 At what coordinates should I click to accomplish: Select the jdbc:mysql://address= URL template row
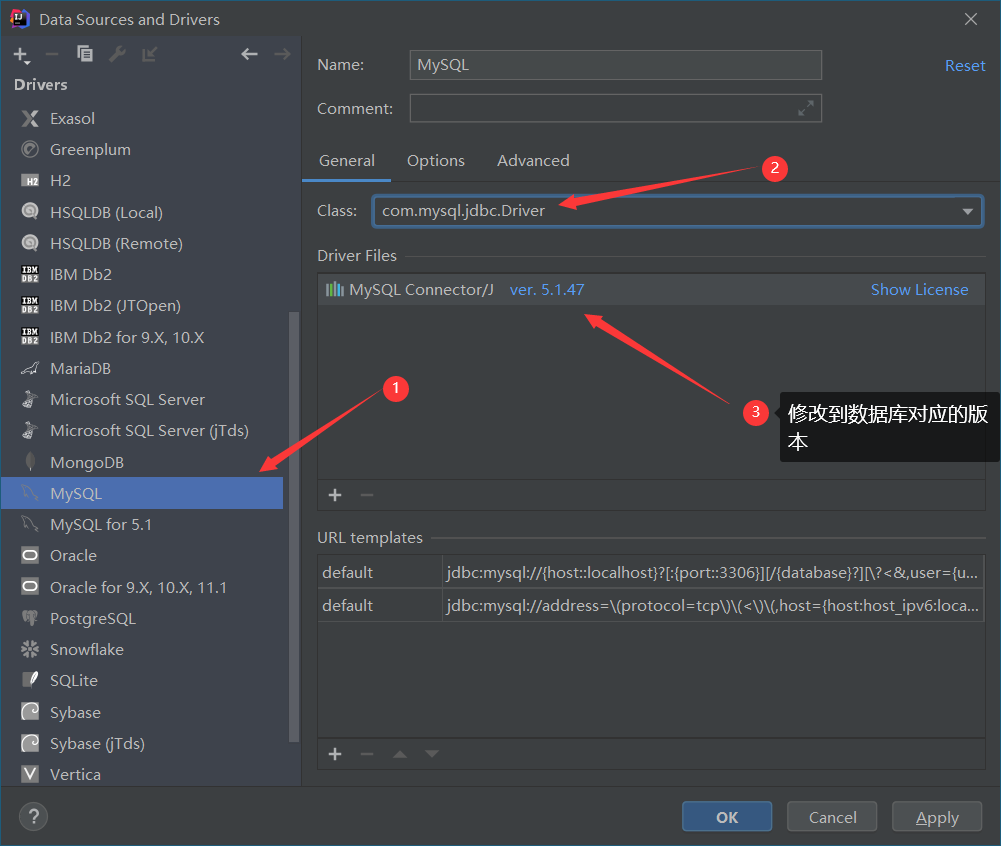(651, 605)
